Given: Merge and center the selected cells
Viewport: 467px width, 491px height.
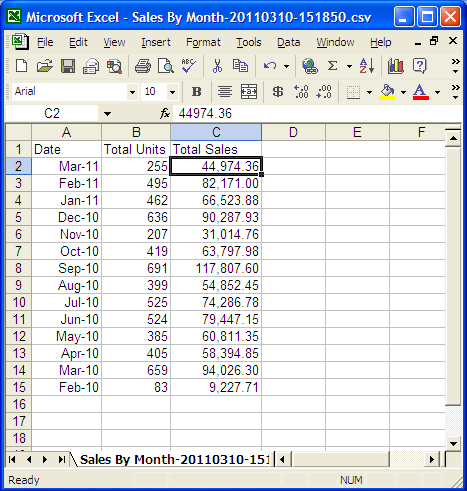Looking at the screenshot, I should [x=249, y=92].
